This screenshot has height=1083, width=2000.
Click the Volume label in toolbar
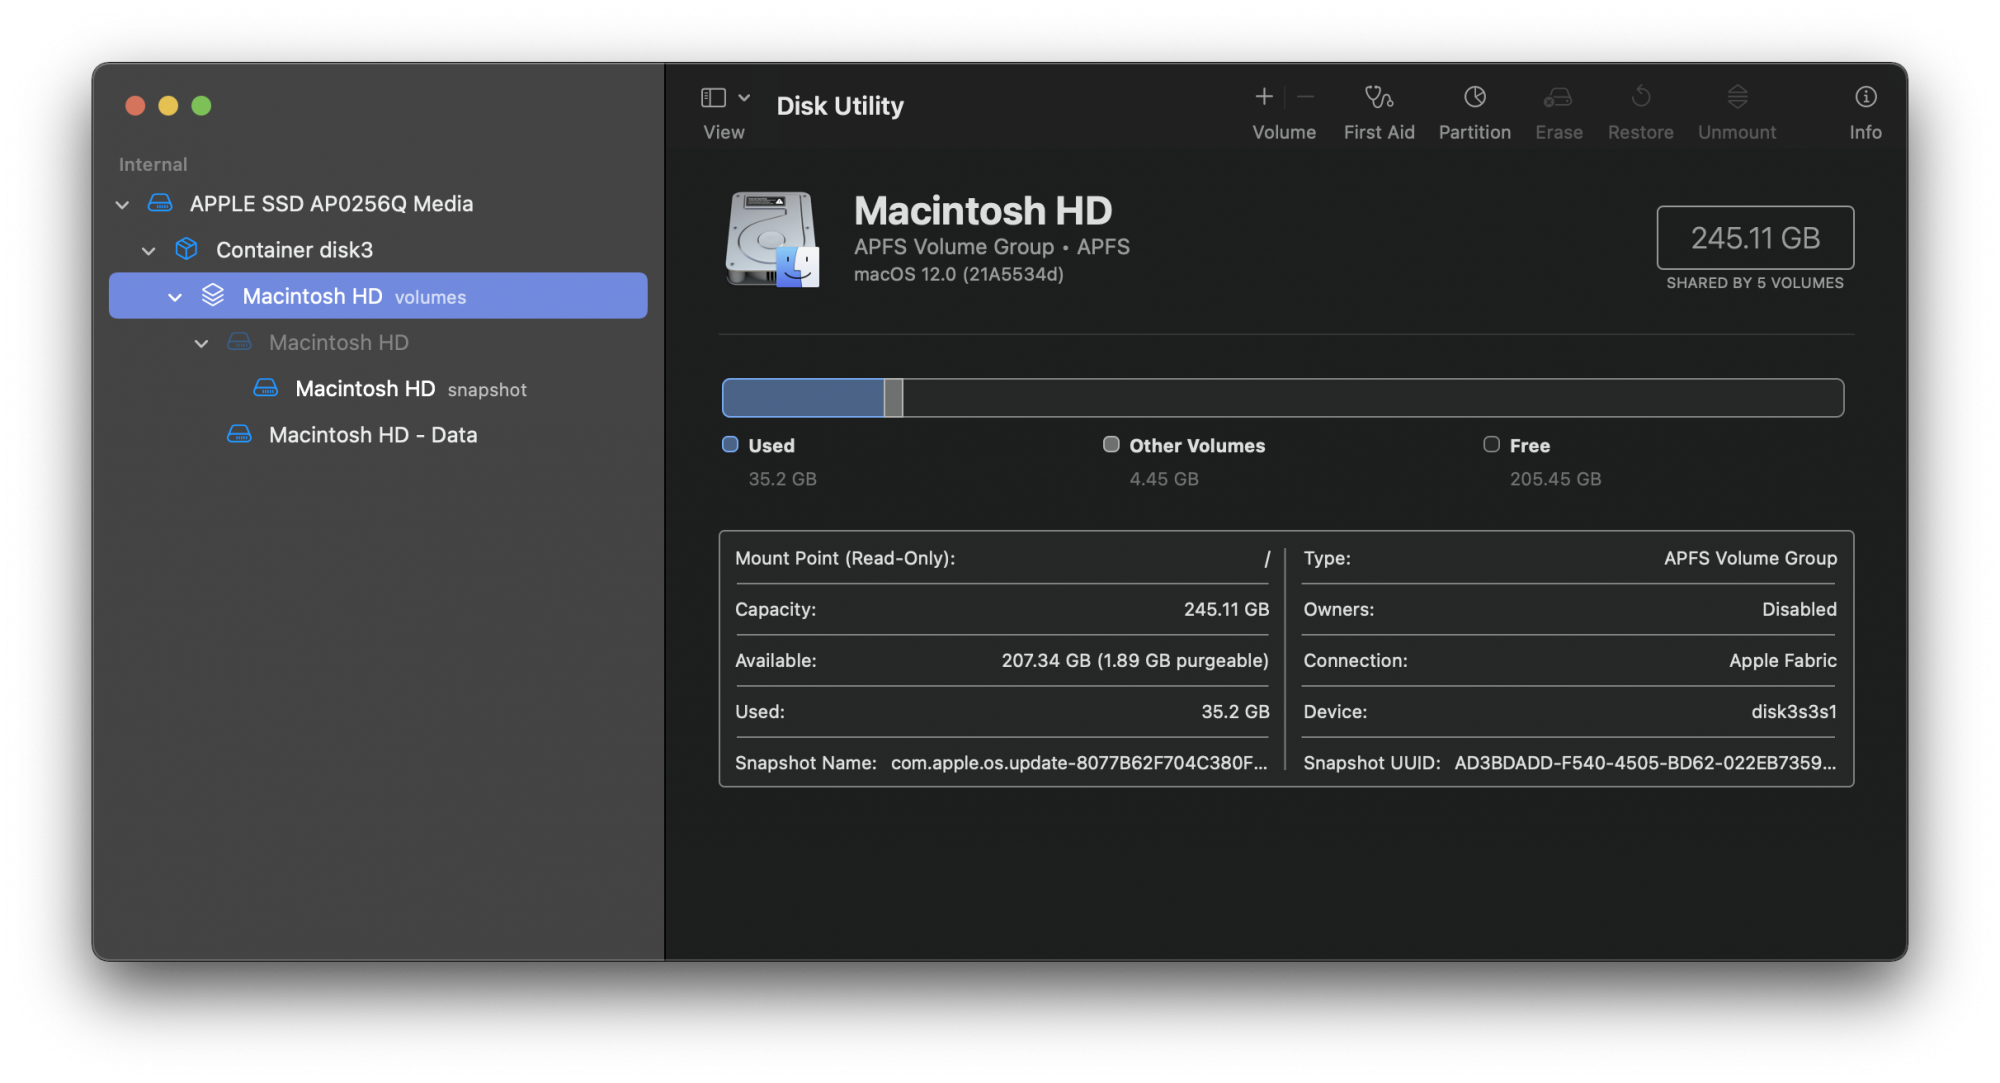[x=1284, y=132]
